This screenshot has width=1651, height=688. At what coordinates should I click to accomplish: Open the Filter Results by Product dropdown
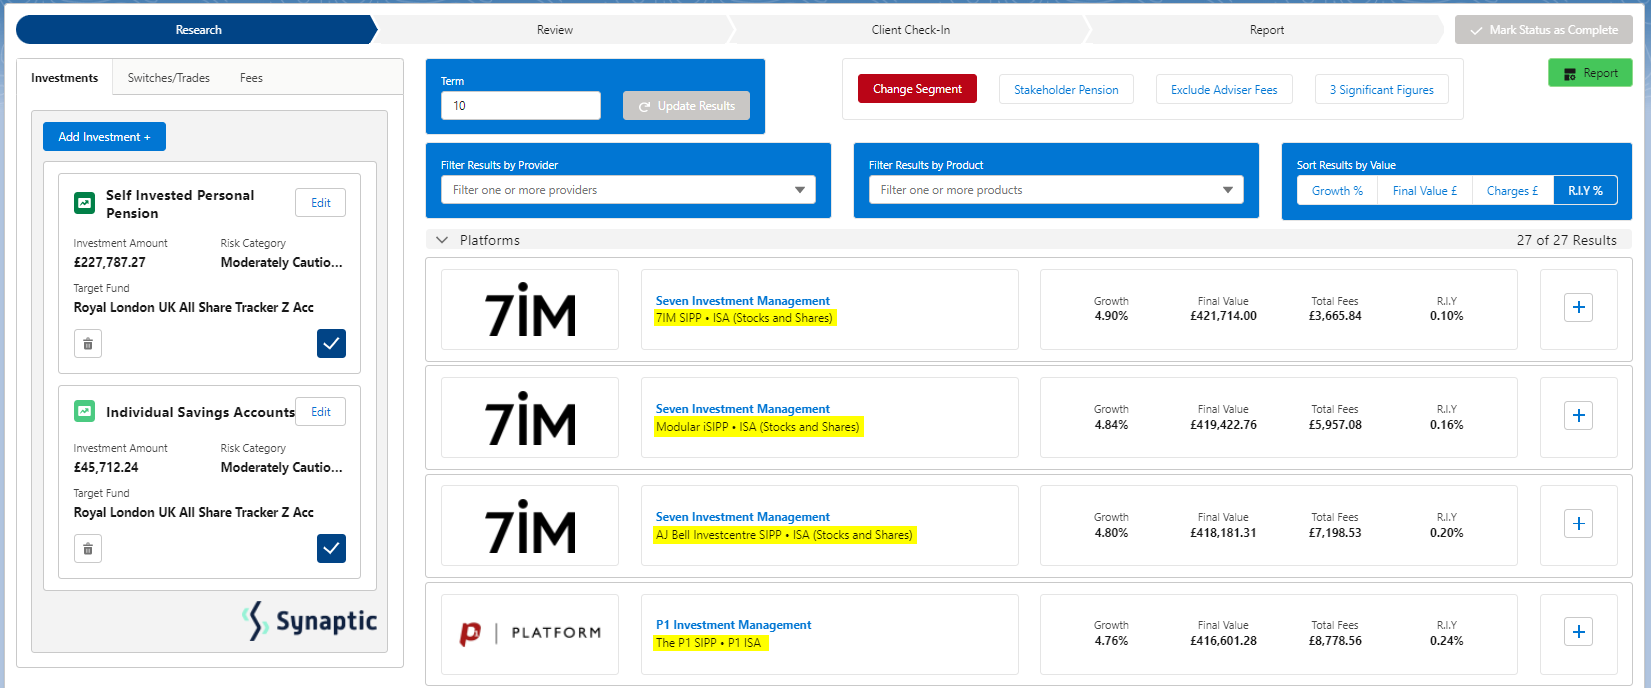point(1056,190)
